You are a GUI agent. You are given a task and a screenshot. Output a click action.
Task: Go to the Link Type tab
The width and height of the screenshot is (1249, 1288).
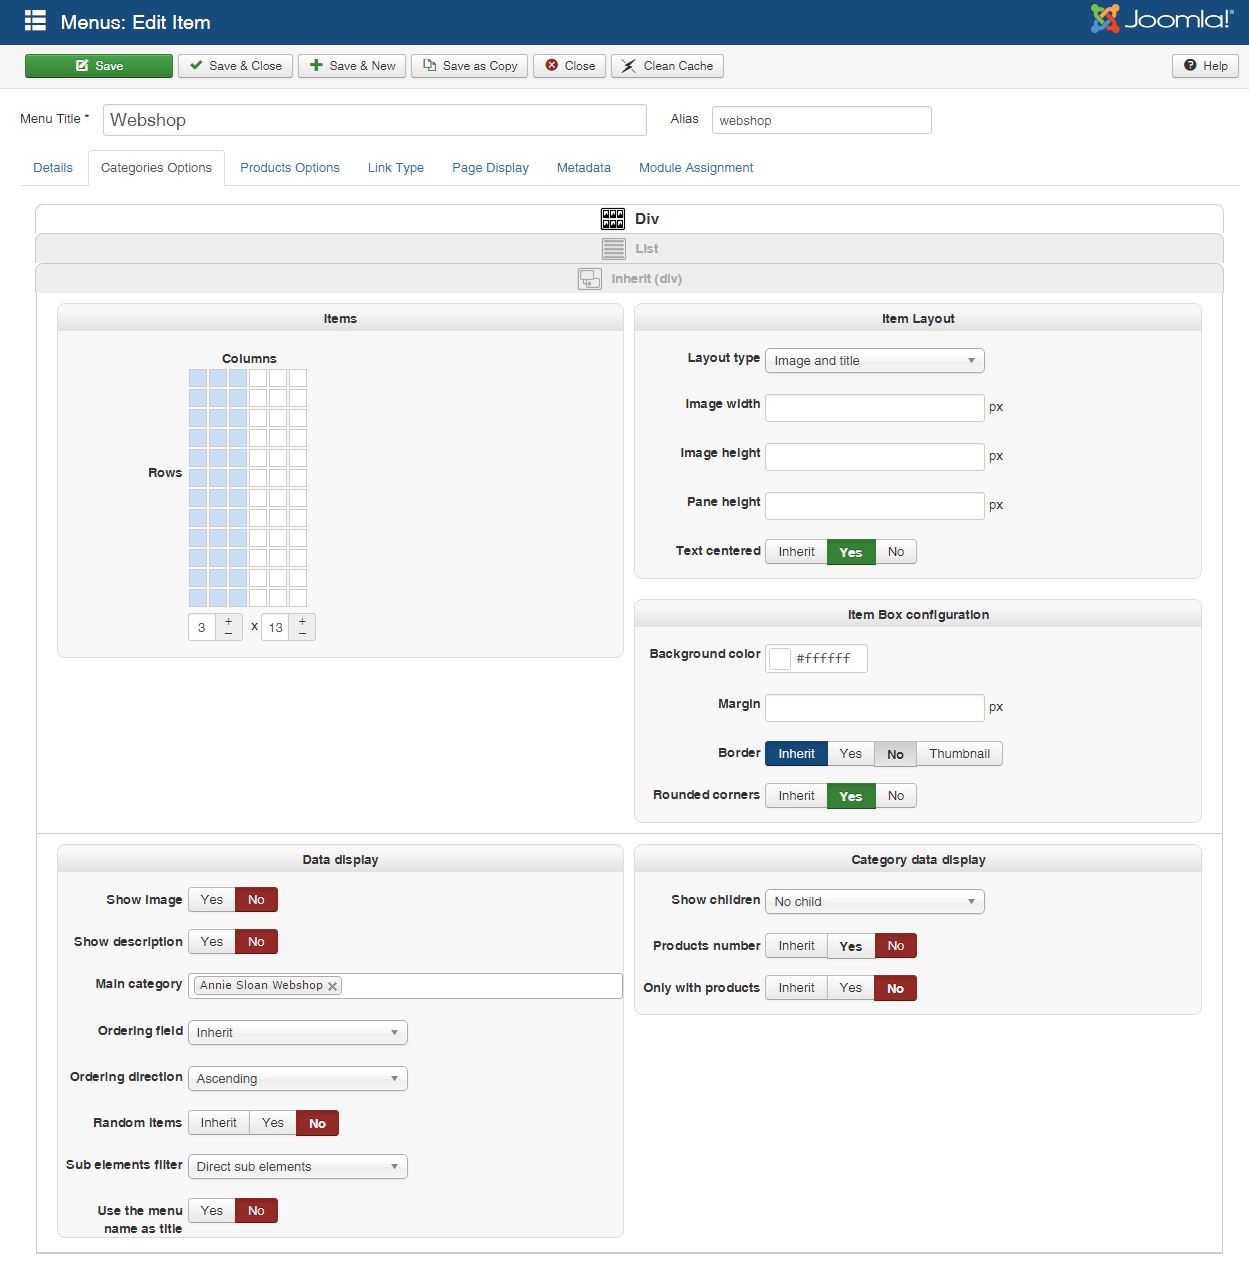[396, 168]
